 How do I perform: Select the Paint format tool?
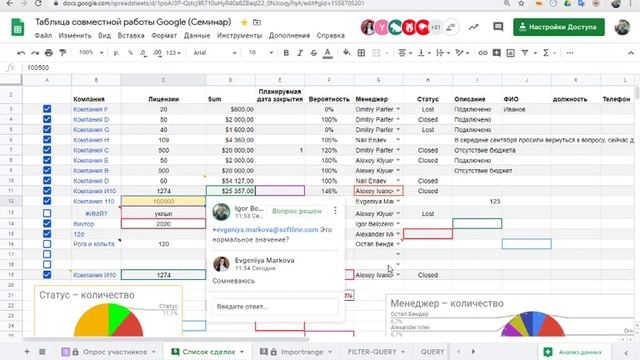63,53
